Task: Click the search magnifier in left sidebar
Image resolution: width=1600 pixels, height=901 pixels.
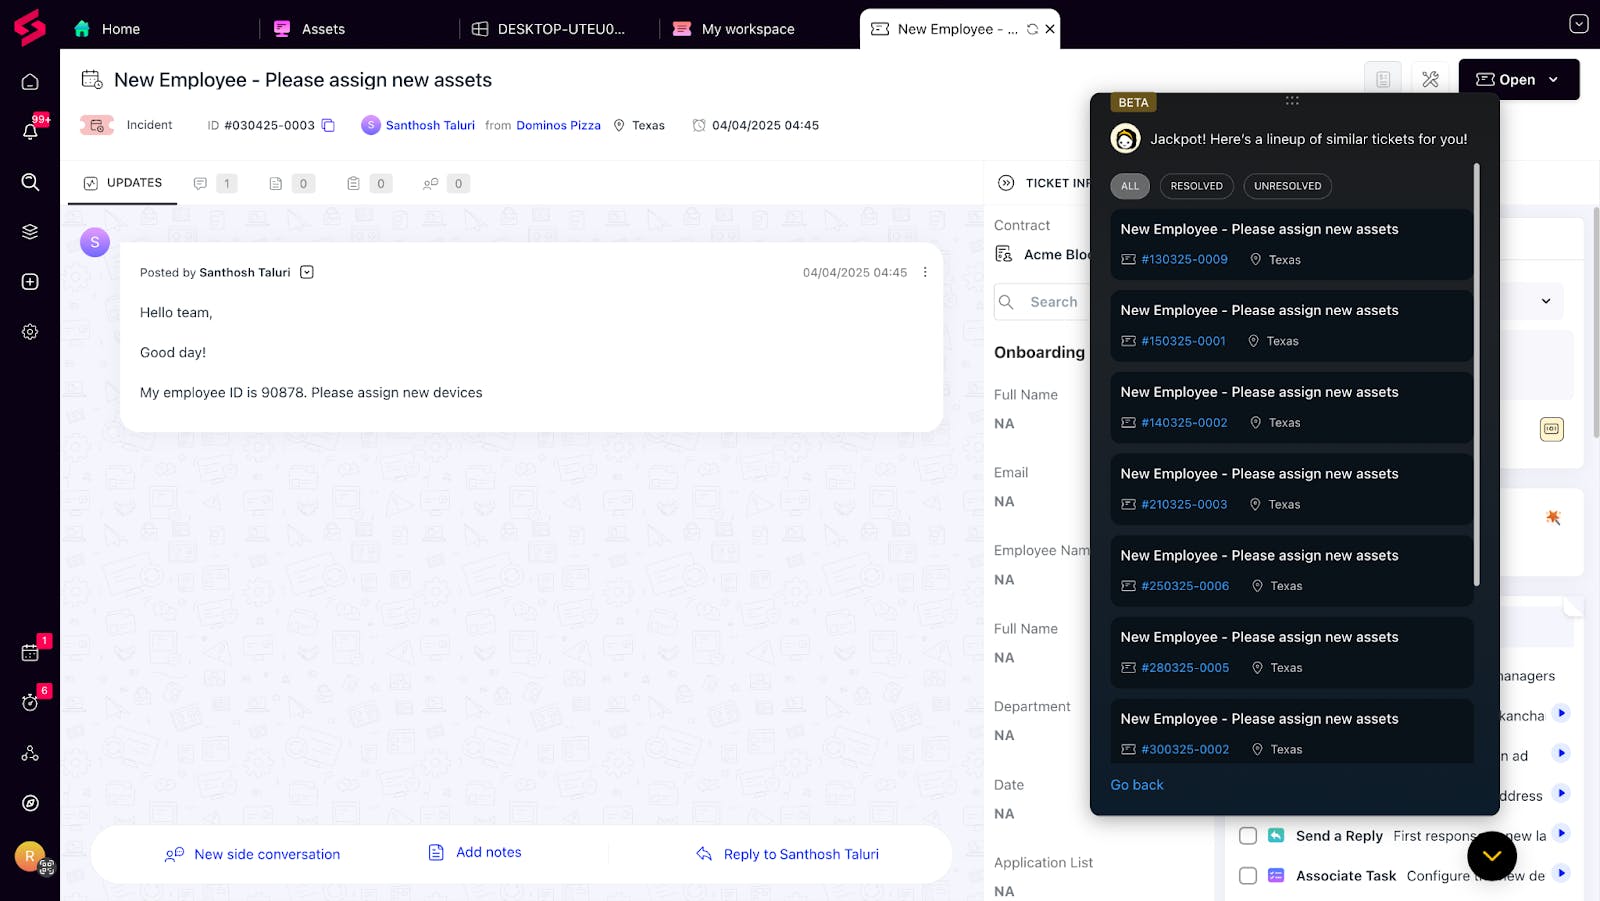Action: (x=30, y=182)
